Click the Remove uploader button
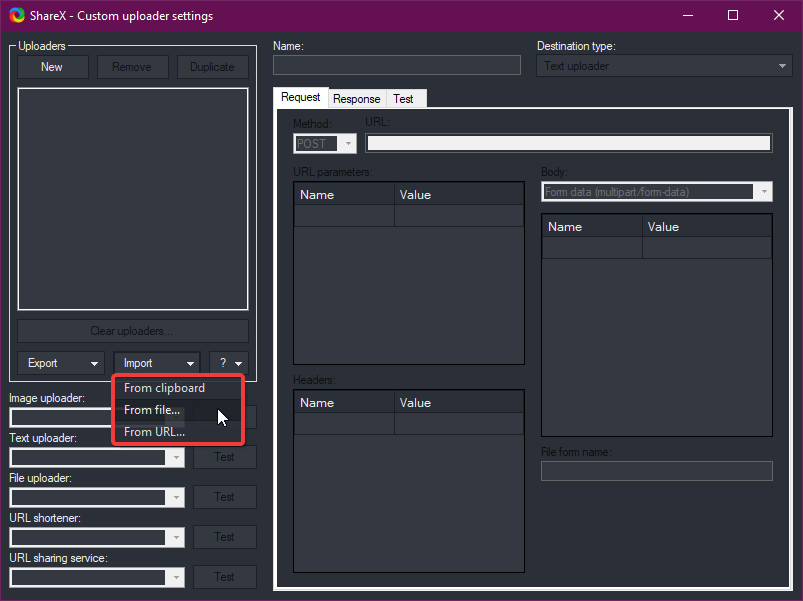Viewport: 803px width, 601px height. point(132,67)
